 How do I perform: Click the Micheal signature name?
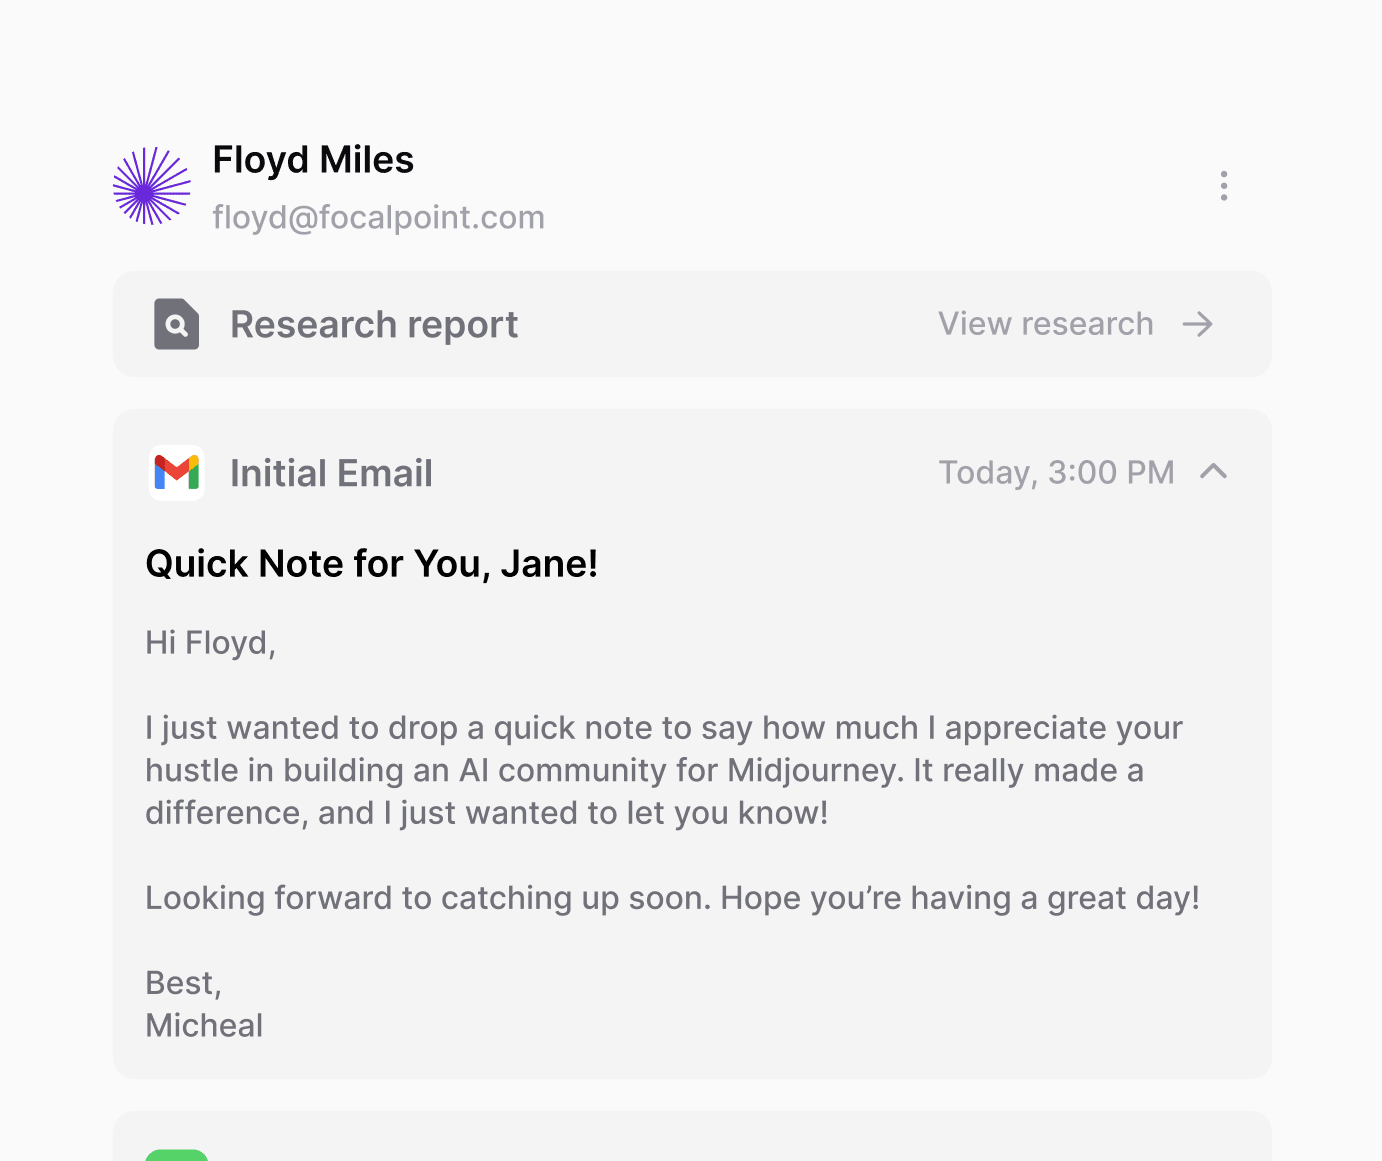pos(204,1025)
